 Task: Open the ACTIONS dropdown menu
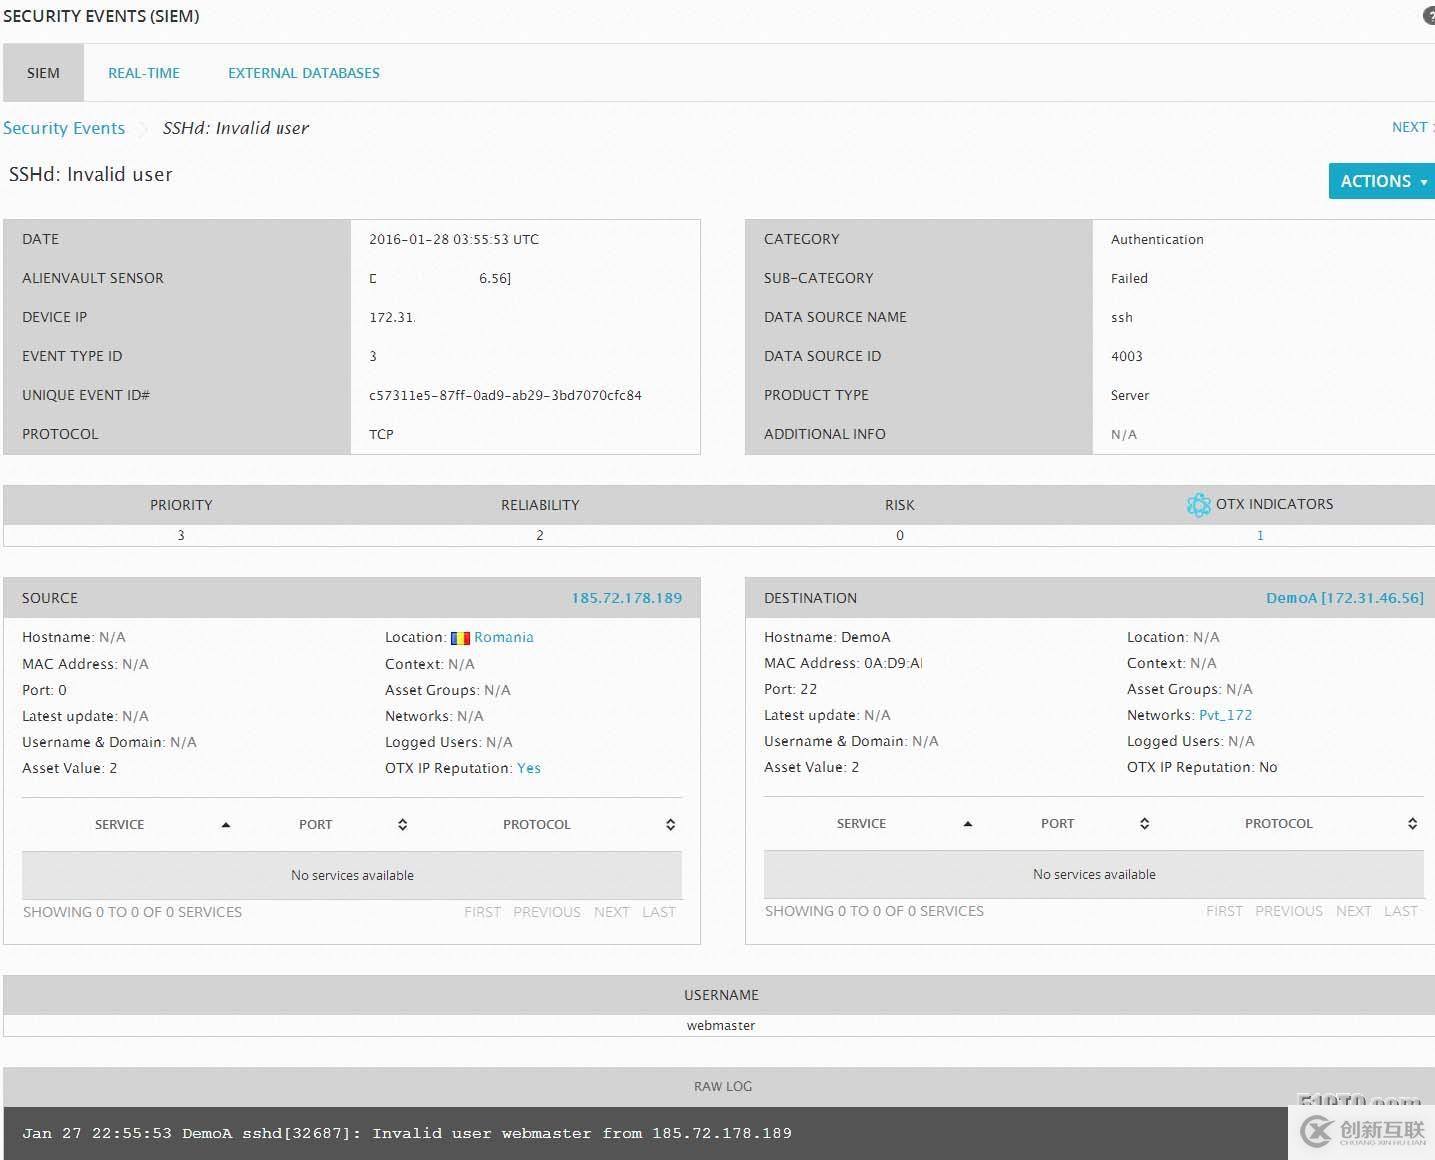point(1381,181)
